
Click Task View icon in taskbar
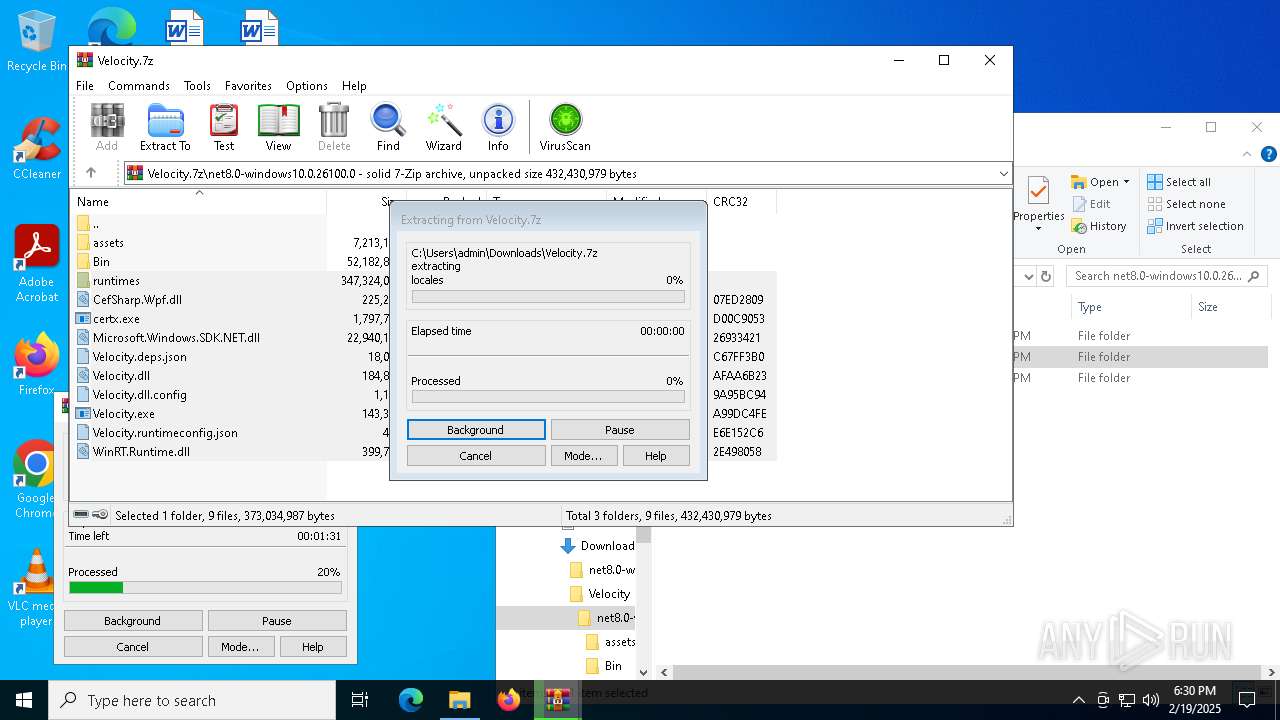pos(360,700)
